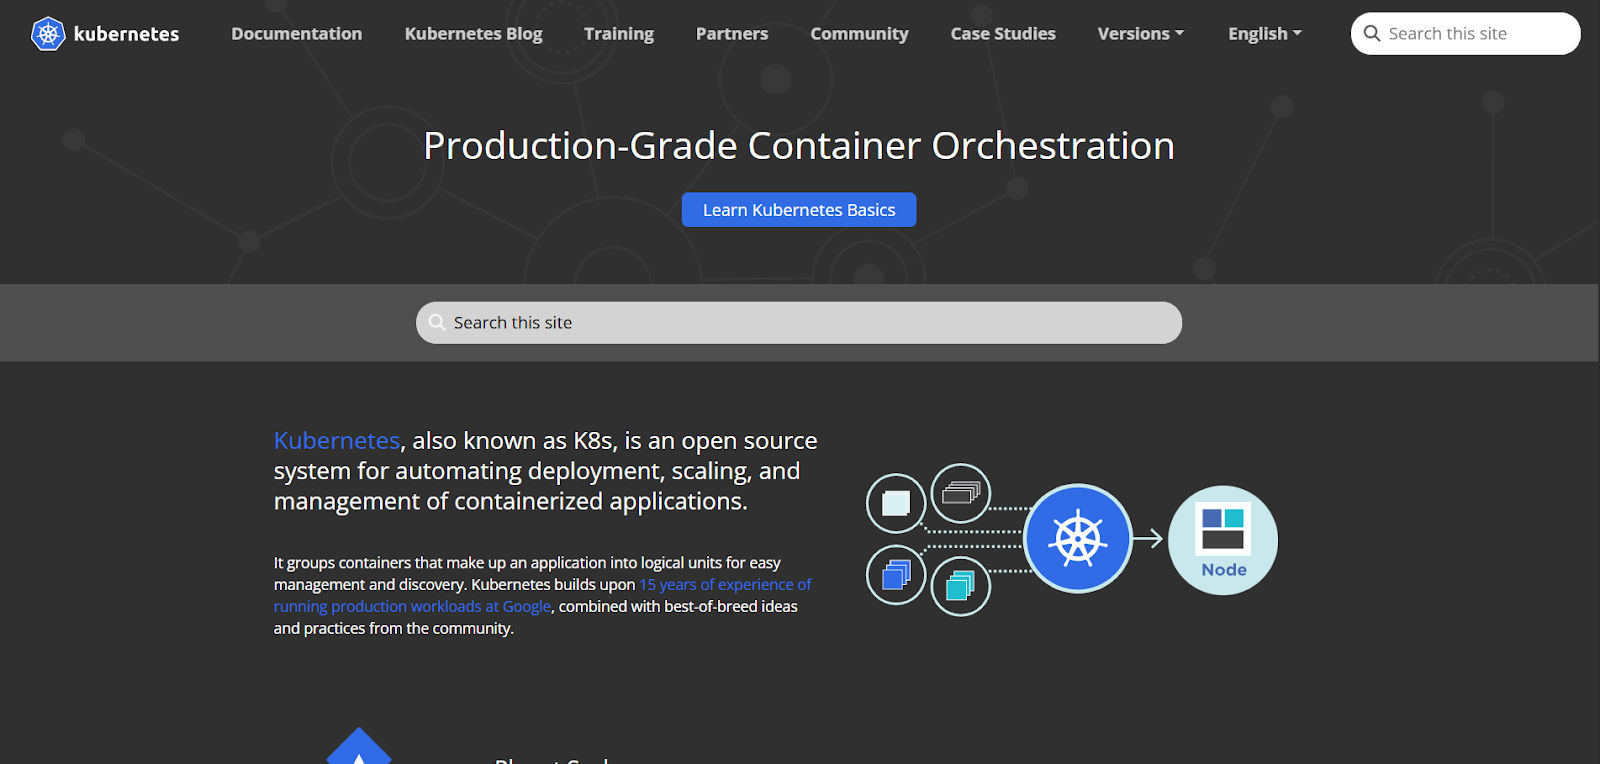The height and width of the screenshot is (764, 1600).
Task: Click the single white container icon
Action: [896, 503]
